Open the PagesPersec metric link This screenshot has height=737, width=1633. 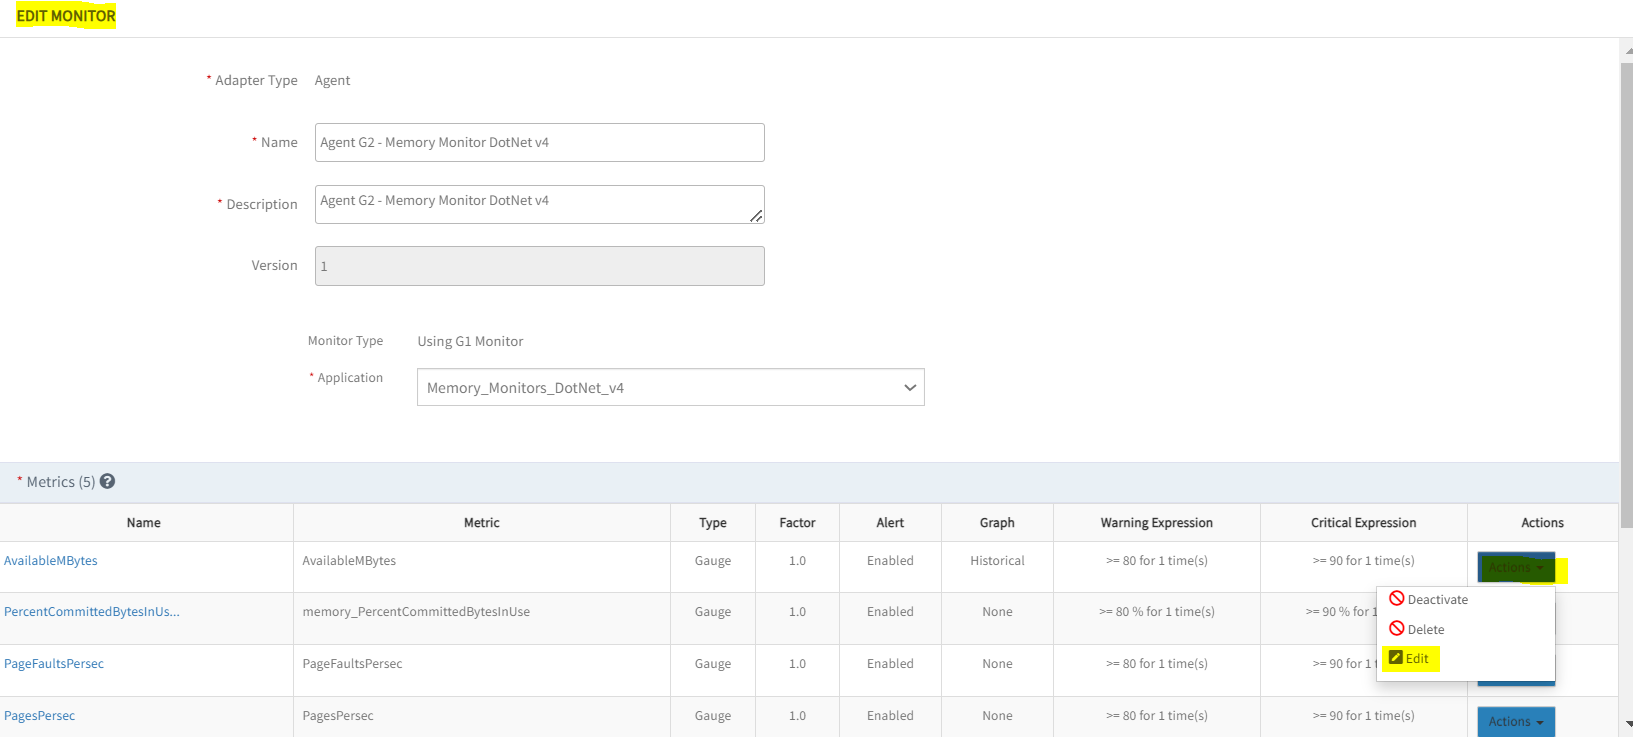[40, 716]
